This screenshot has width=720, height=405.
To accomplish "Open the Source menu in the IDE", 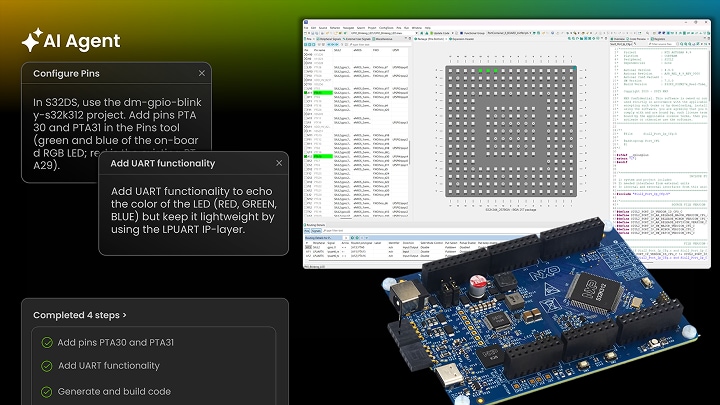I will pyautogui.click(x=323, y=28).
